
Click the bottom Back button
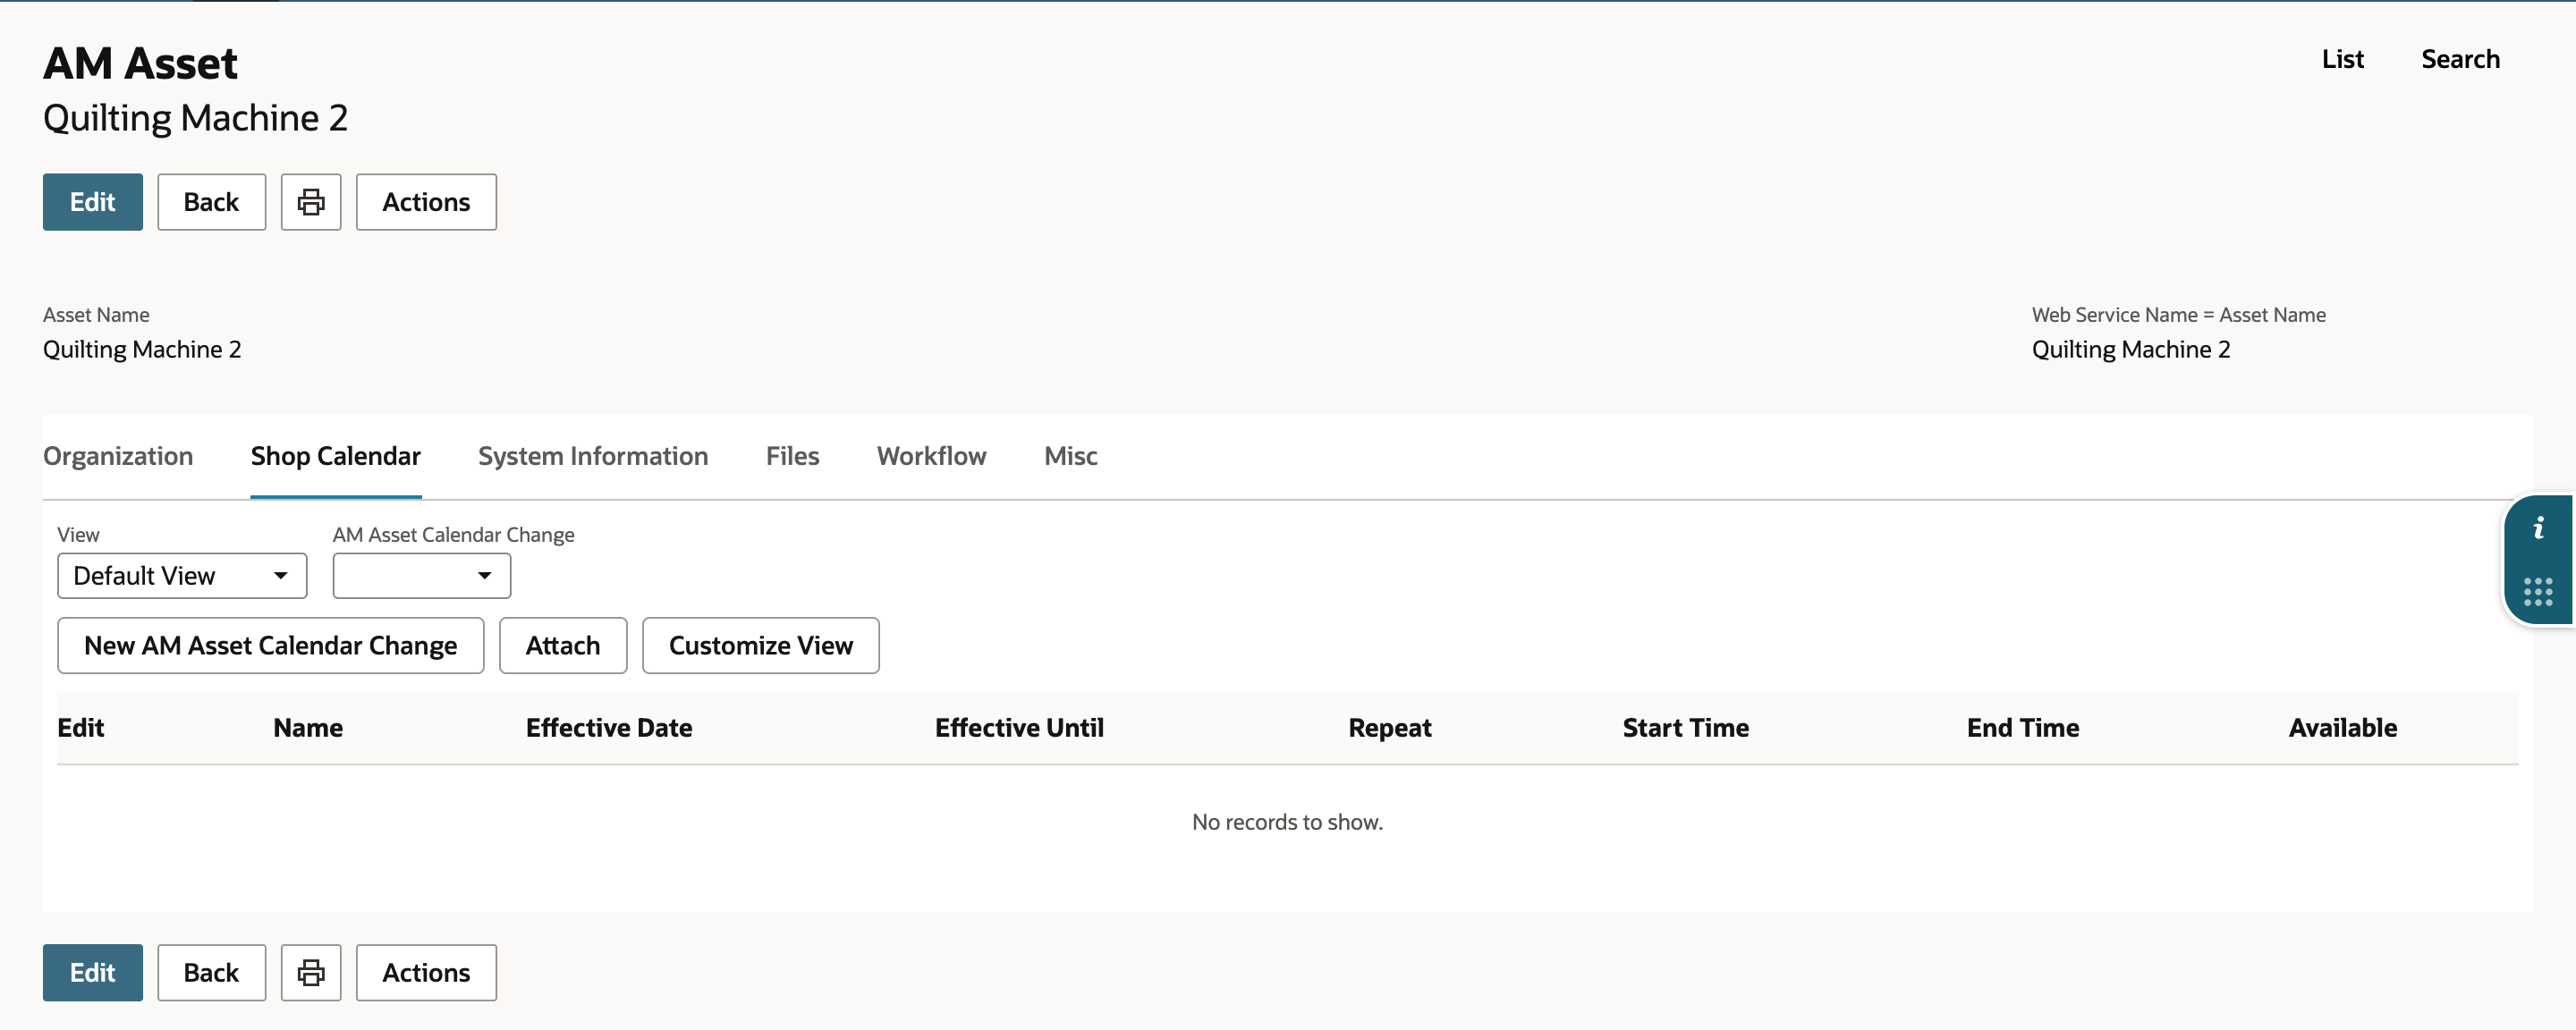click(x=211, y=972)
